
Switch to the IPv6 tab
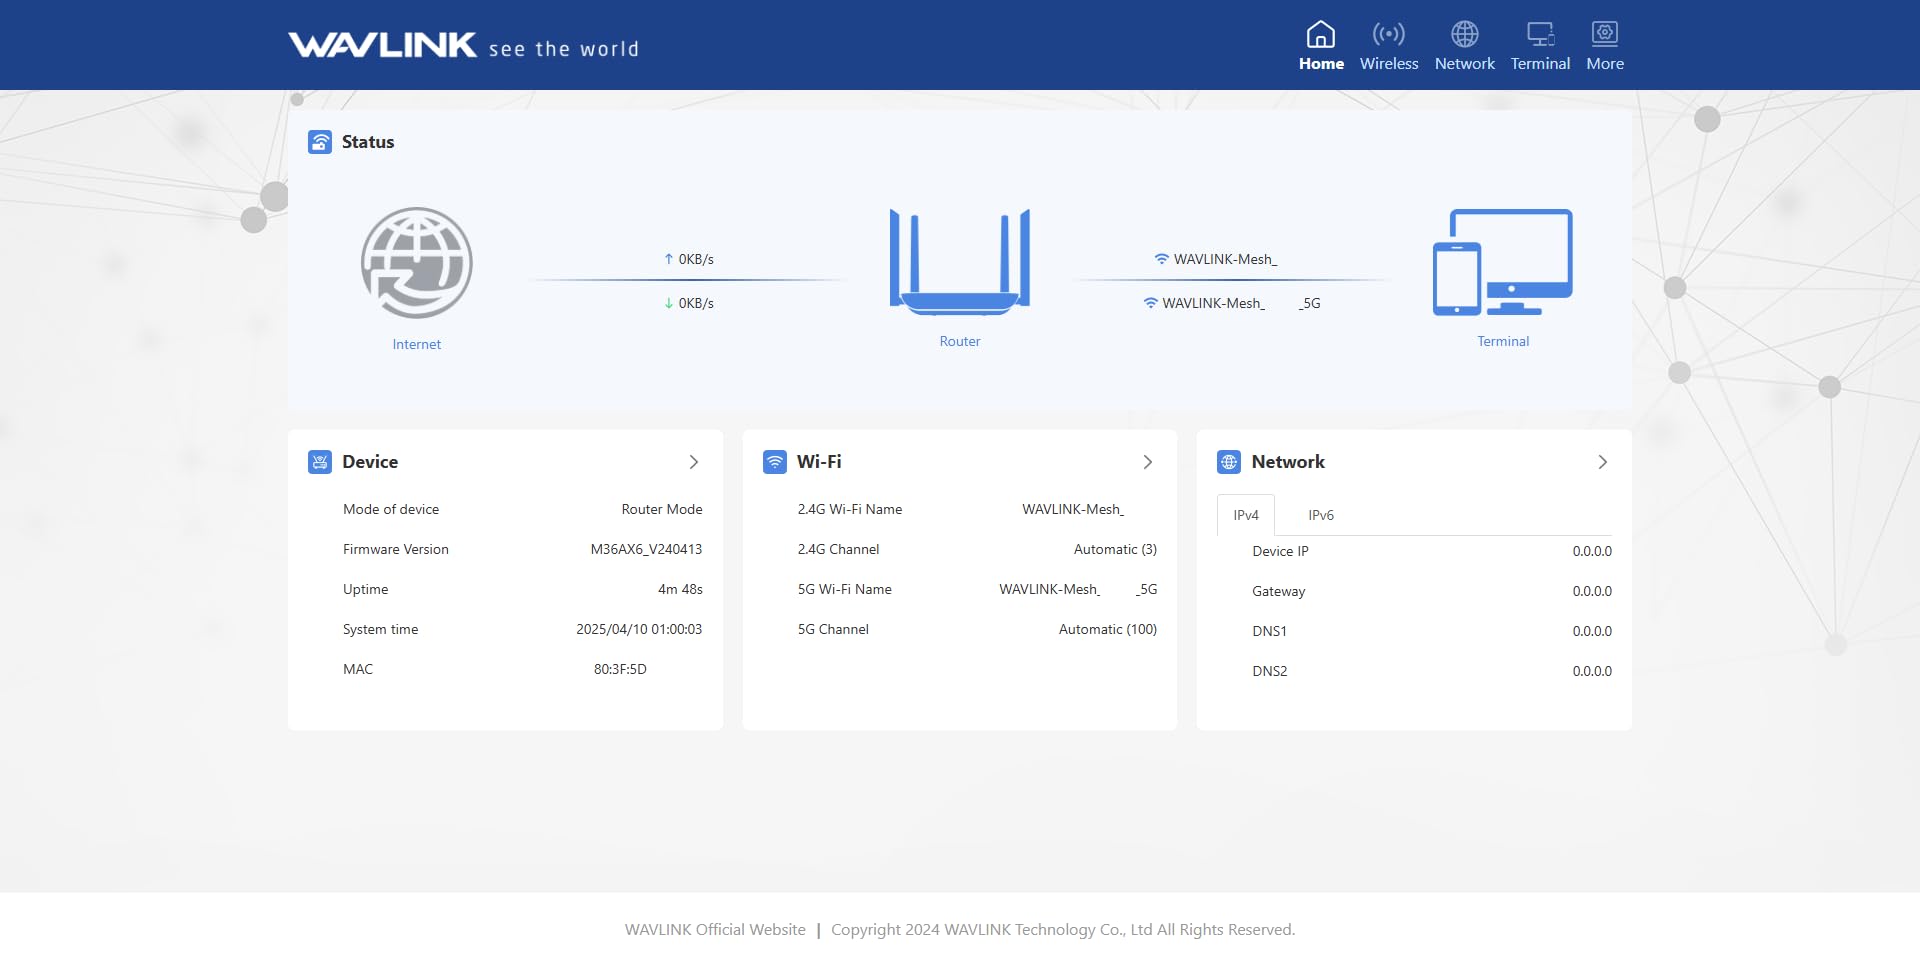[x=1320, y=515]
